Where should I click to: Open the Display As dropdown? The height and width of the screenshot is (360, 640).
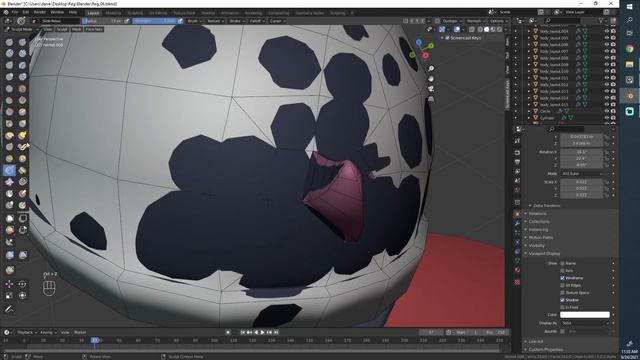coord(585,323)
